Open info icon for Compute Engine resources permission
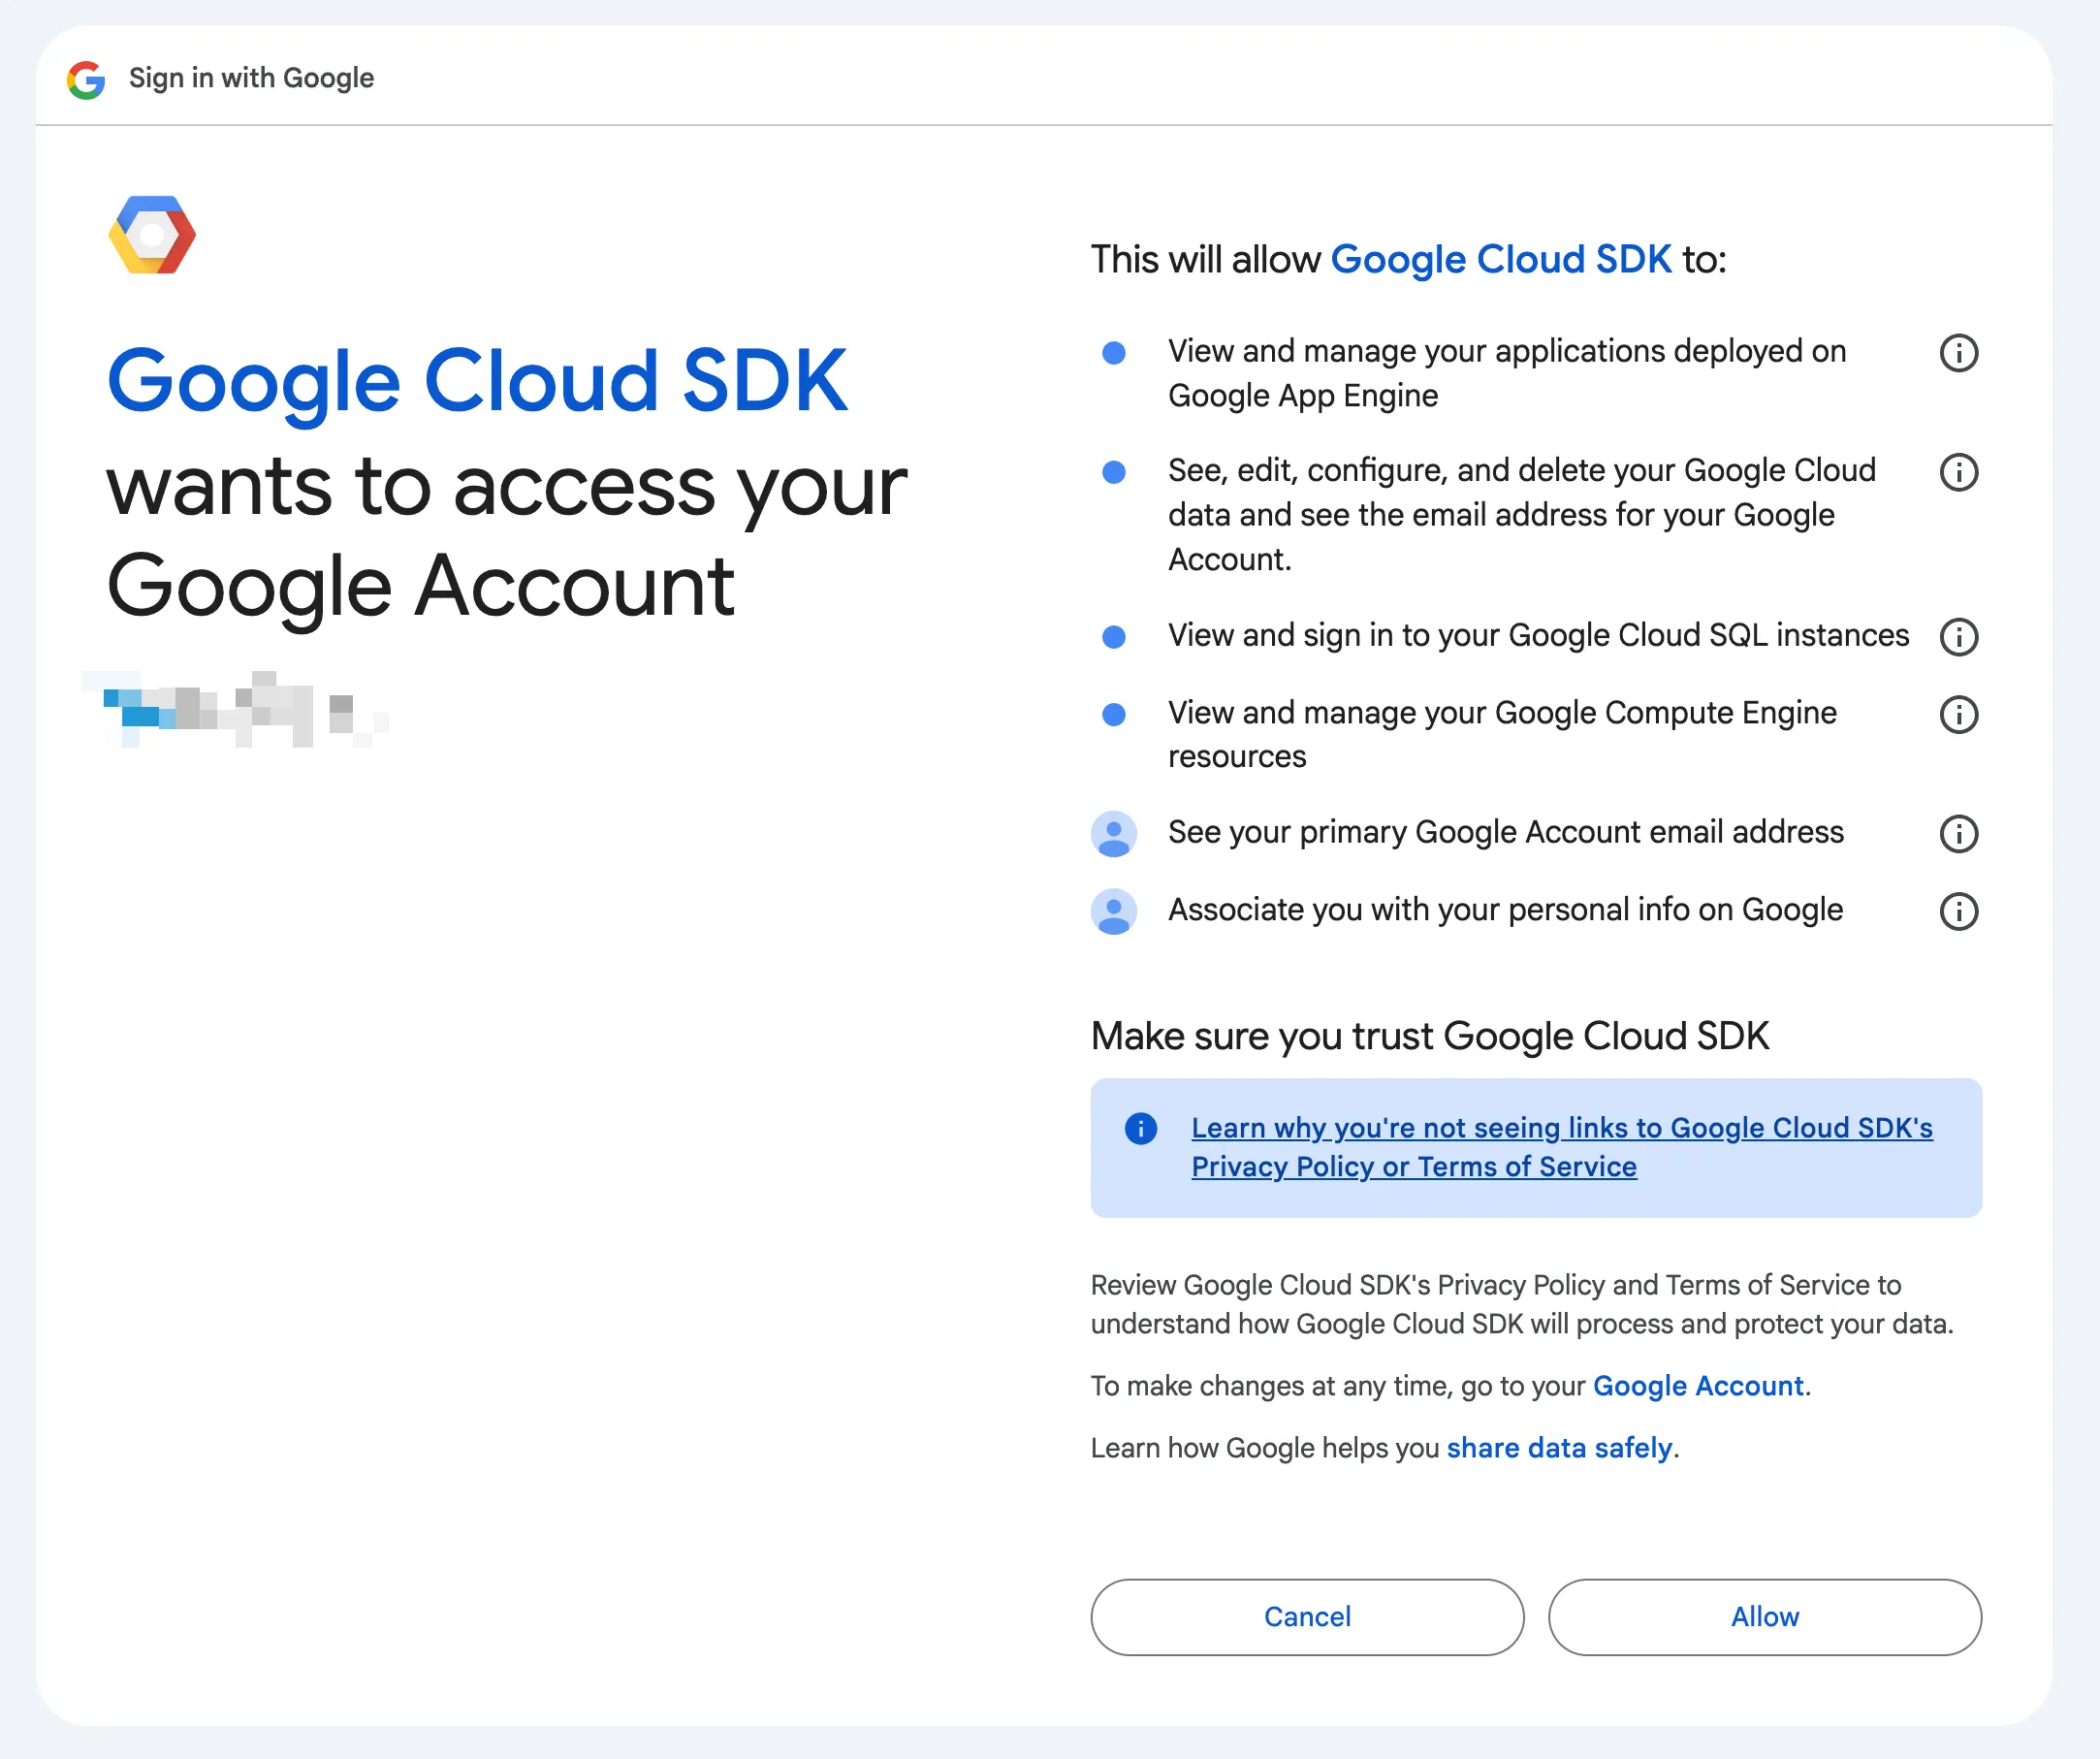The image size is (2100, 1759). [1958, 714]
